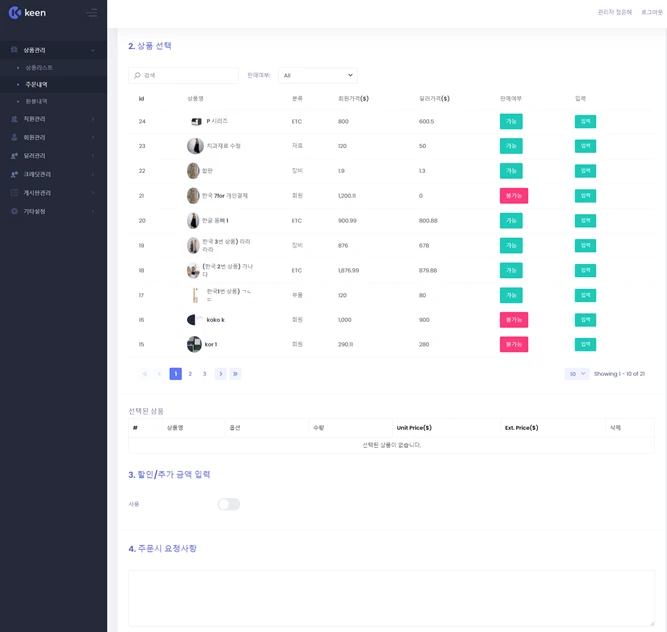Click the 회원관리 person icon in sidebar
667x632 pixels.
tap(14, 137)
